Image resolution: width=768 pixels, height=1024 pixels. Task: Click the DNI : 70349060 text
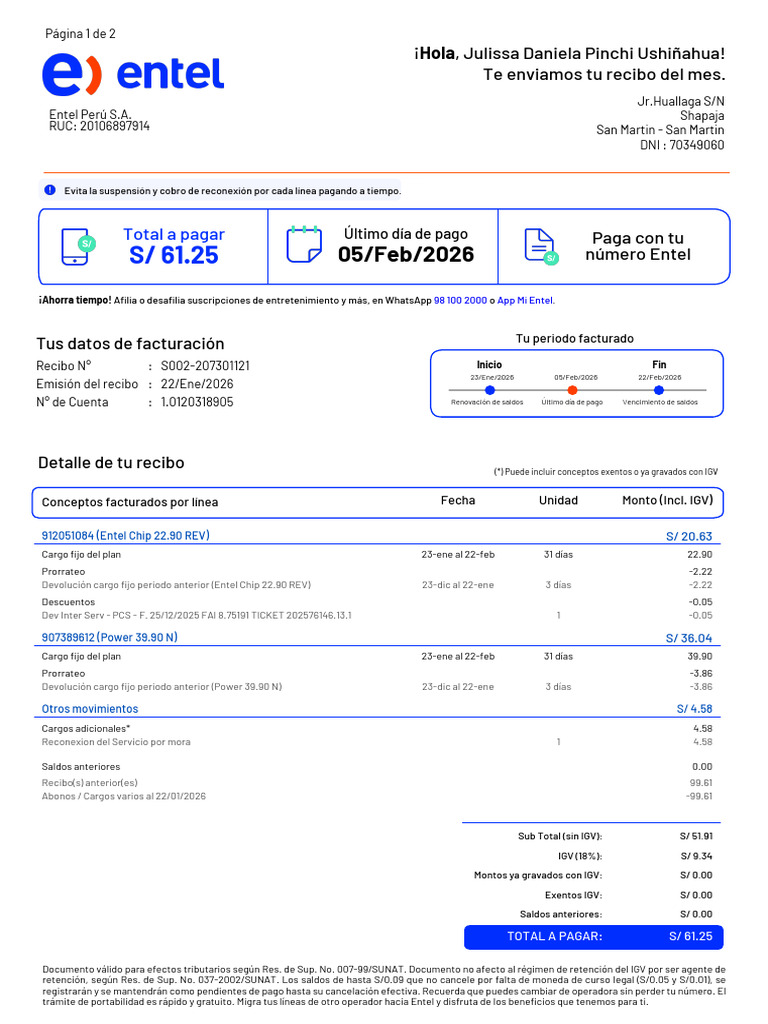(682, 145)
